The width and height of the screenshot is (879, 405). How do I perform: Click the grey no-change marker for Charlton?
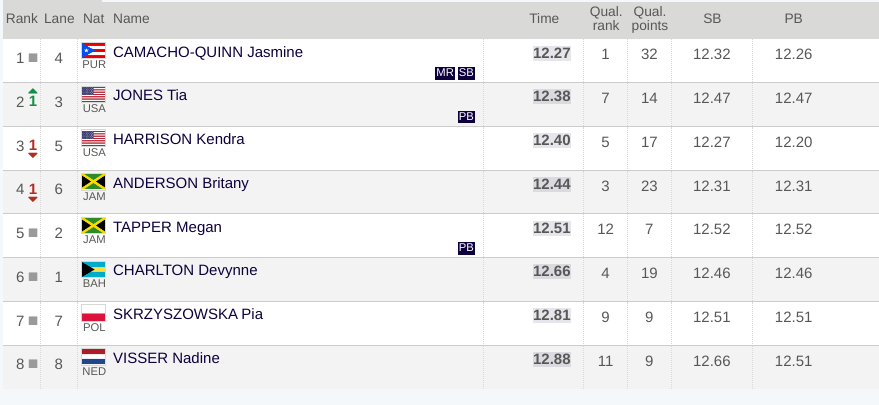(x=33, y=277)
